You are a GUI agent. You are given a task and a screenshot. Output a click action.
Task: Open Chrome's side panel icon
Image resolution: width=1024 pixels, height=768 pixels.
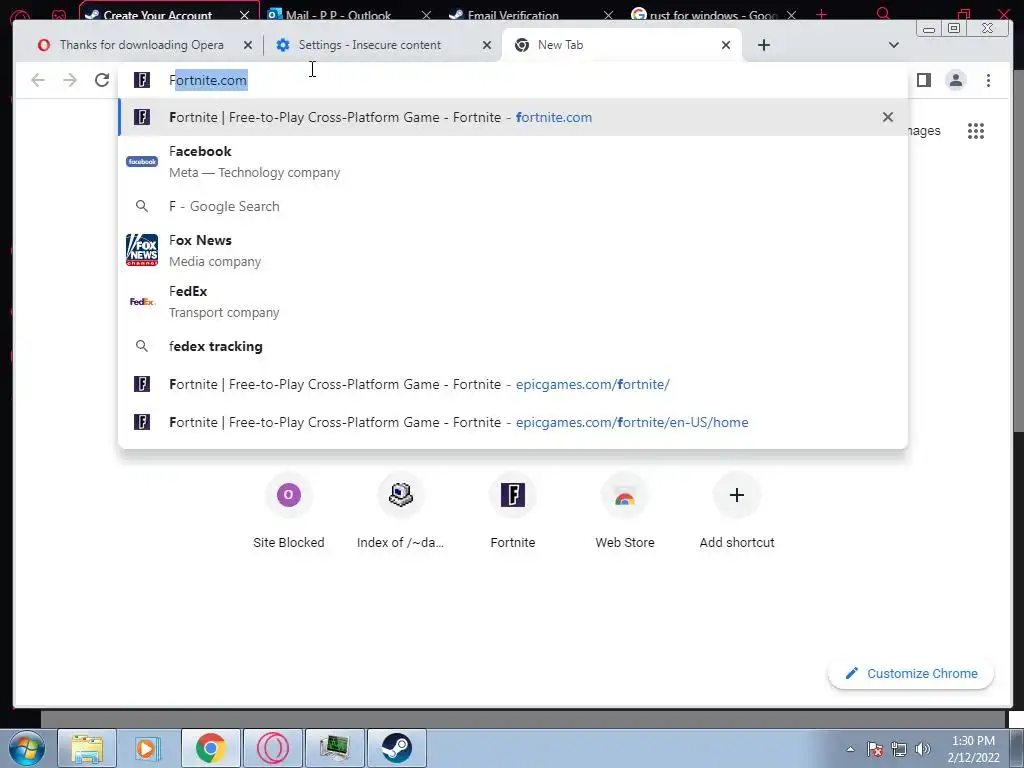923,80
